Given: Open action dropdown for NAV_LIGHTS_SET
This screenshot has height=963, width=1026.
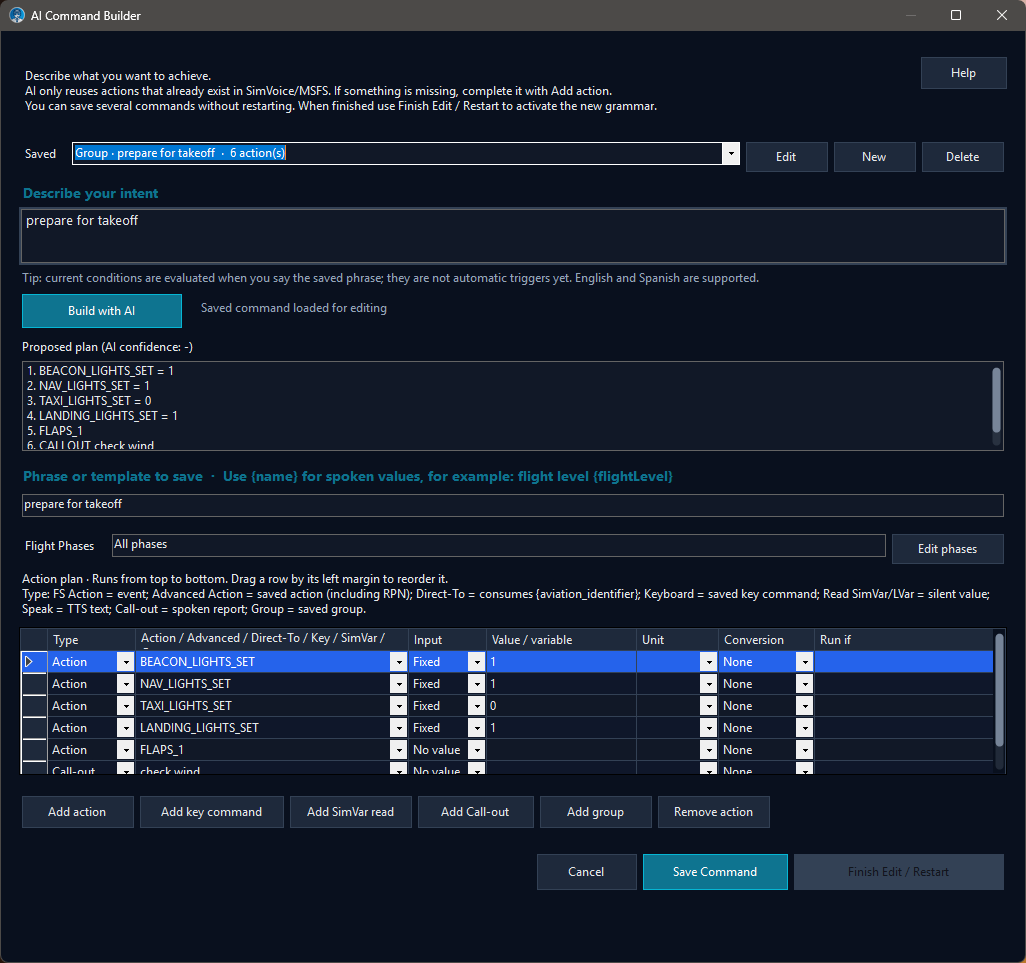Looking at the screenshot, I should click(x=398, y=684).
